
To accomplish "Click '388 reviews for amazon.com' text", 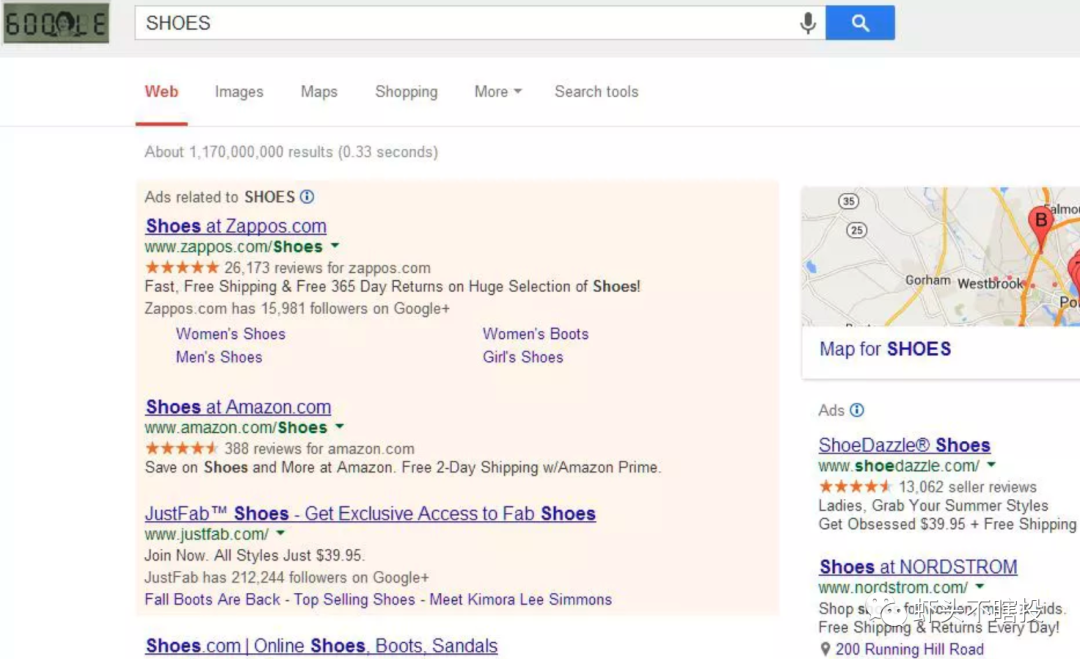I will click(x=320, y=449).
